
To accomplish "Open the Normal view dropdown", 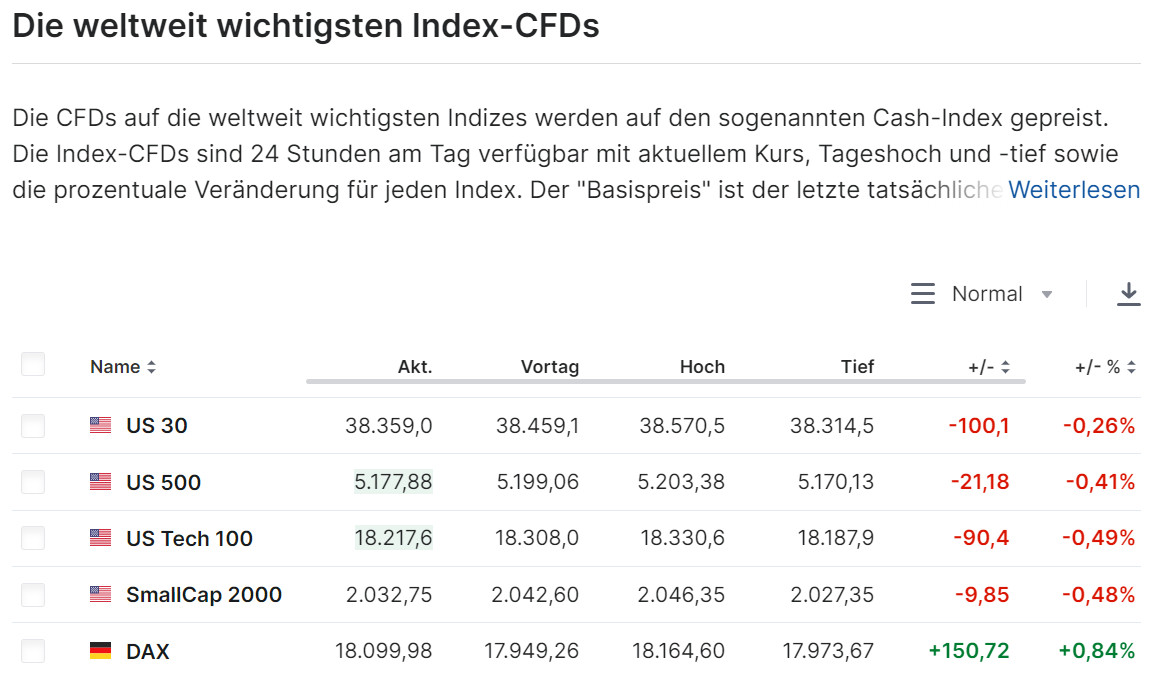I will 1002,294.
